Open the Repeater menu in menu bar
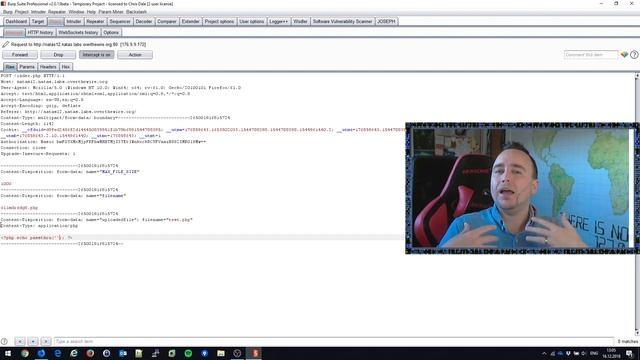Image resolution: width=640 pixels, height=360 pixels. coord(57,12)
